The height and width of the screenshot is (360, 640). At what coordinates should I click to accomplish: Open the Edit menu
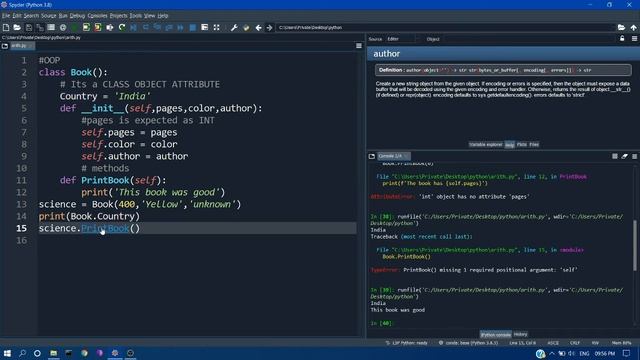click(x=17, y=16)
